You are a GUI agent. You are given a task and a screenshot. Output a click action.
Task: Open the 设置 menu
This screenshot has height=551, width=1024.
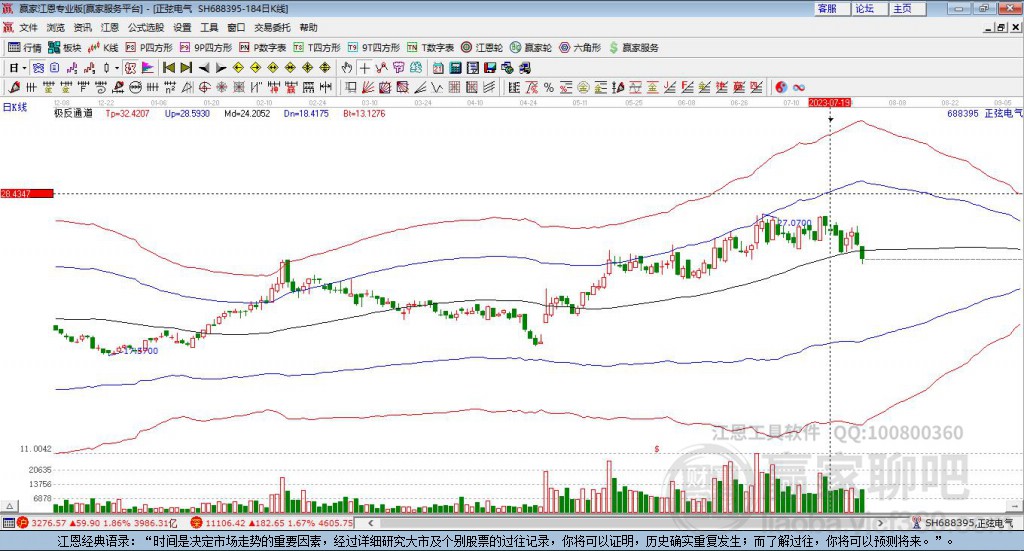tap(182, 27)
